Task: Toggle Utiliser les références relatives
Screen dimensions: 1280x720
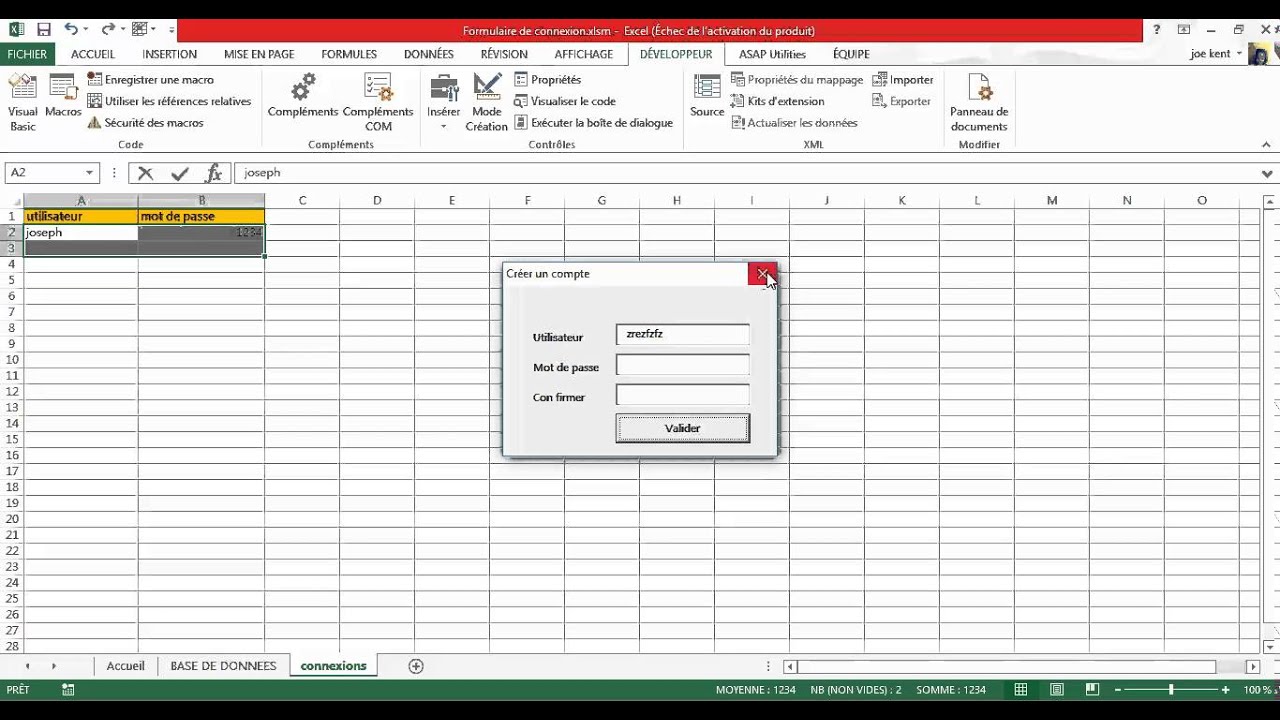Action: (x=169, y=101)
